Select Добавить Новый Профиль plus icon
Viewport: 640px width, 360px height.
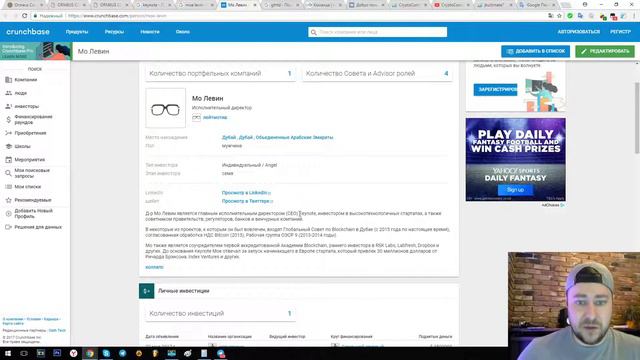9,213
